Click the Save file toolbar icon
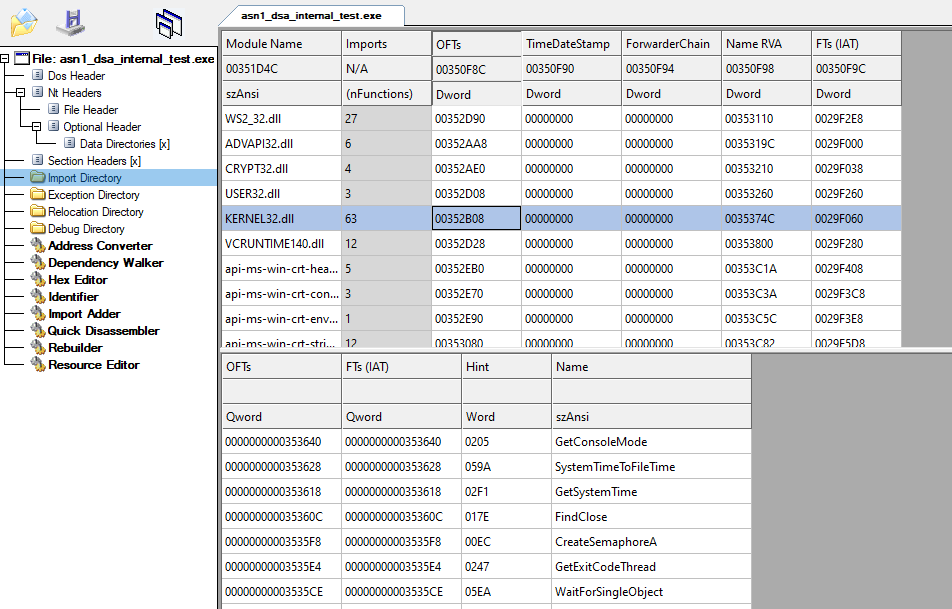This screenshot has width=952, height=609. [x=69, y=20]
